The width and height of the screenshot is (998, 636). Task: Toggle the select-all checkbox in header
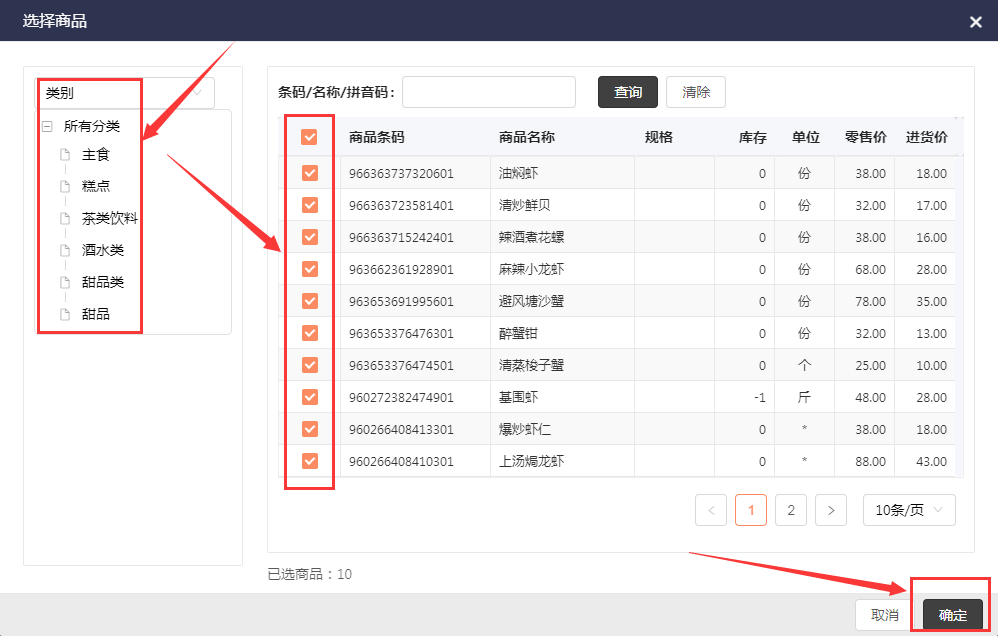(309, 137)
